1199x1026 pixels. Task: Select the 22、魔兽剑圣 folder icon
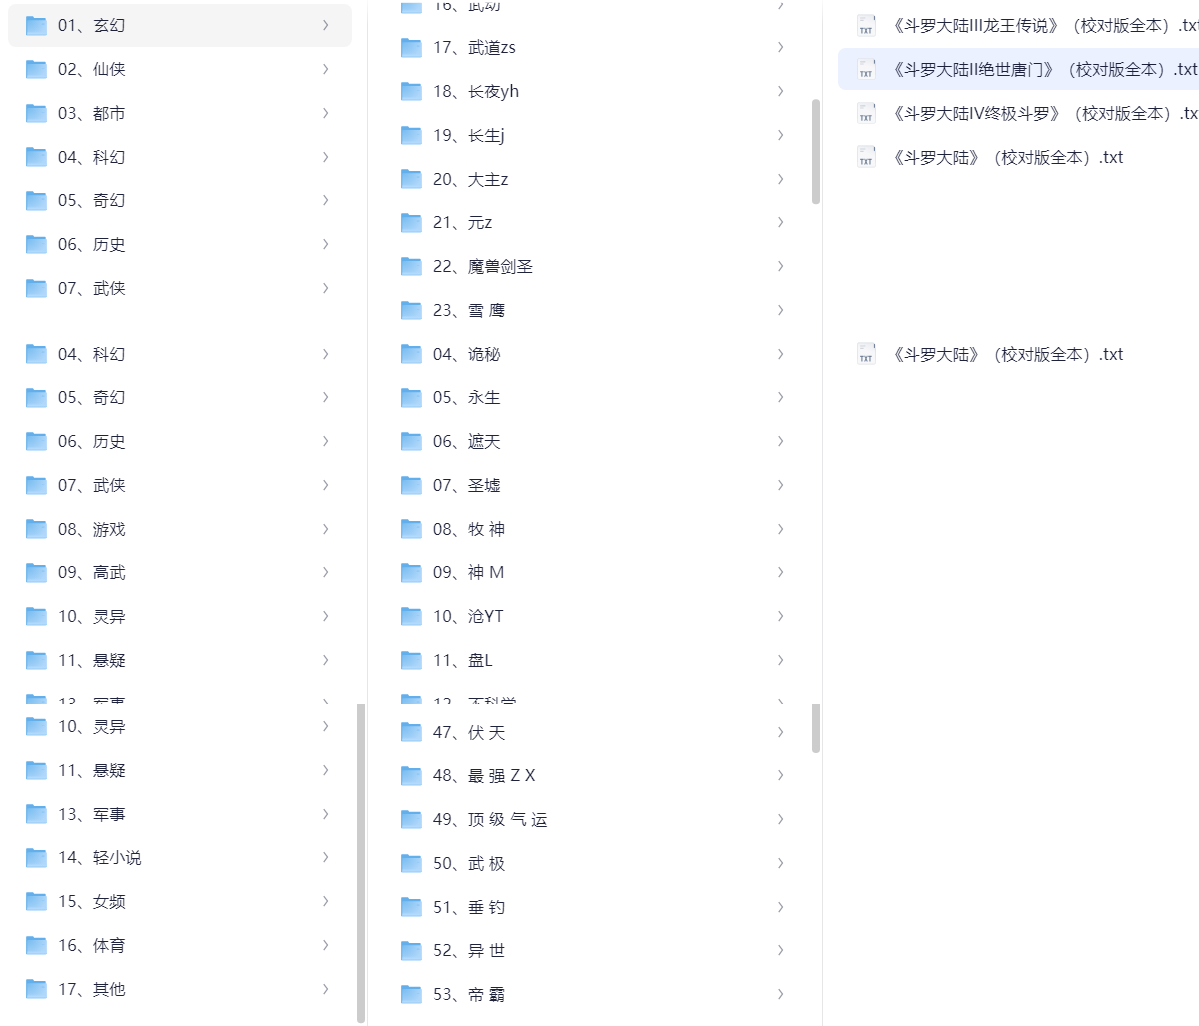[x=411, y=267]
